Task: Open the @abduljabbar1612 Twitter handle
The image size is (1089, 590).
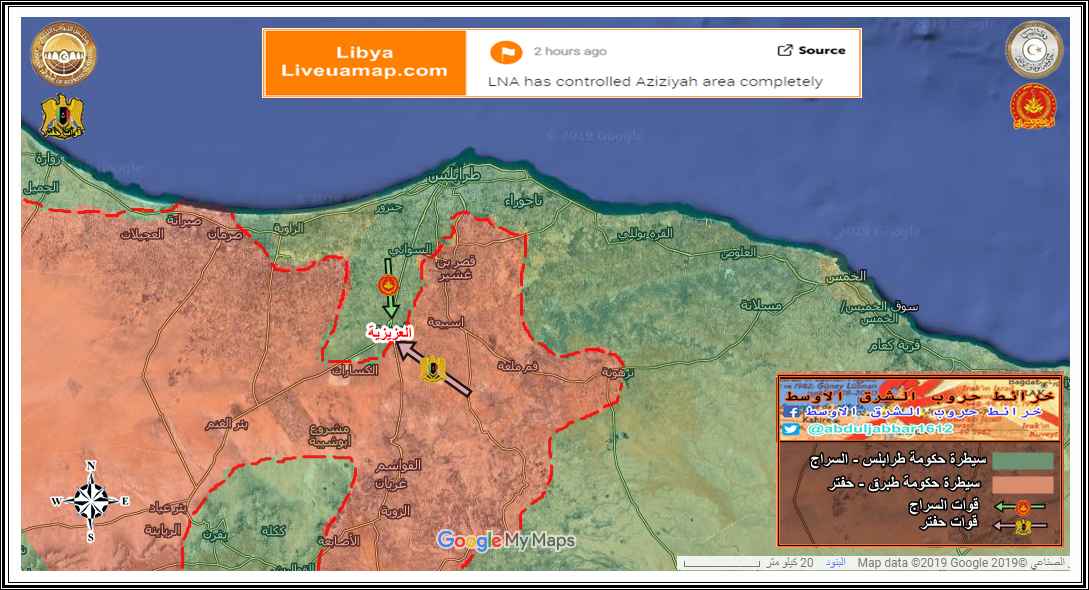Action: click(879, 429)
